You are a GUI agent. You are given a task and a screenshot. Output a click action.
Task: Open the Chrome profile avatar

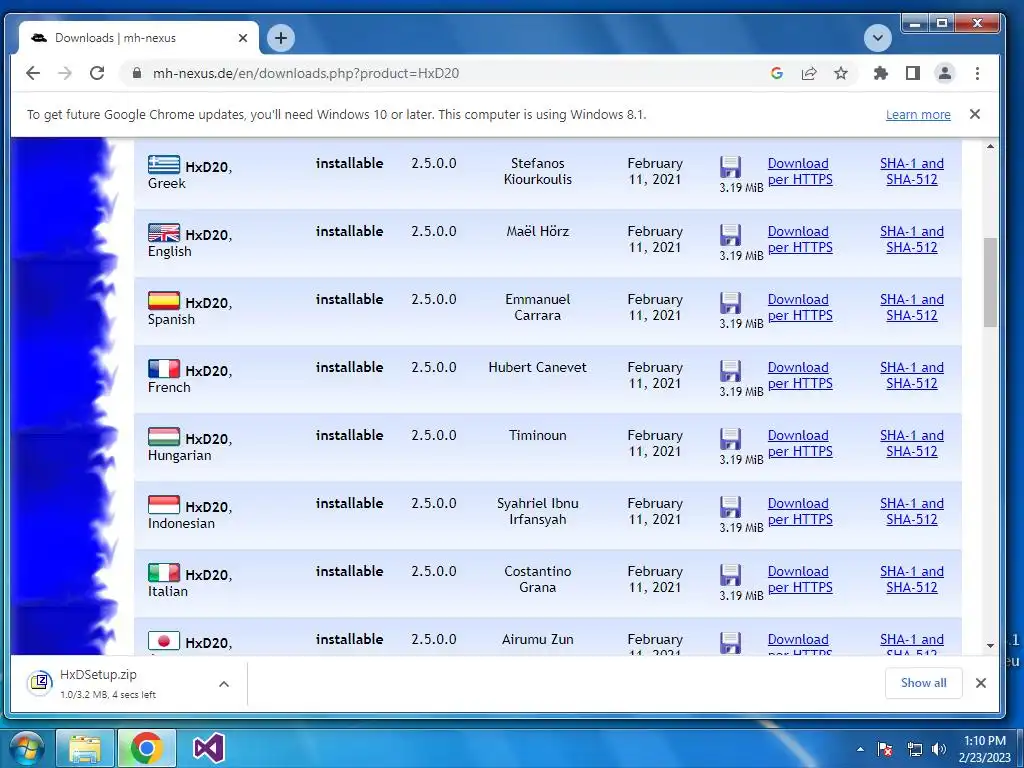click(x=944, y=73)
